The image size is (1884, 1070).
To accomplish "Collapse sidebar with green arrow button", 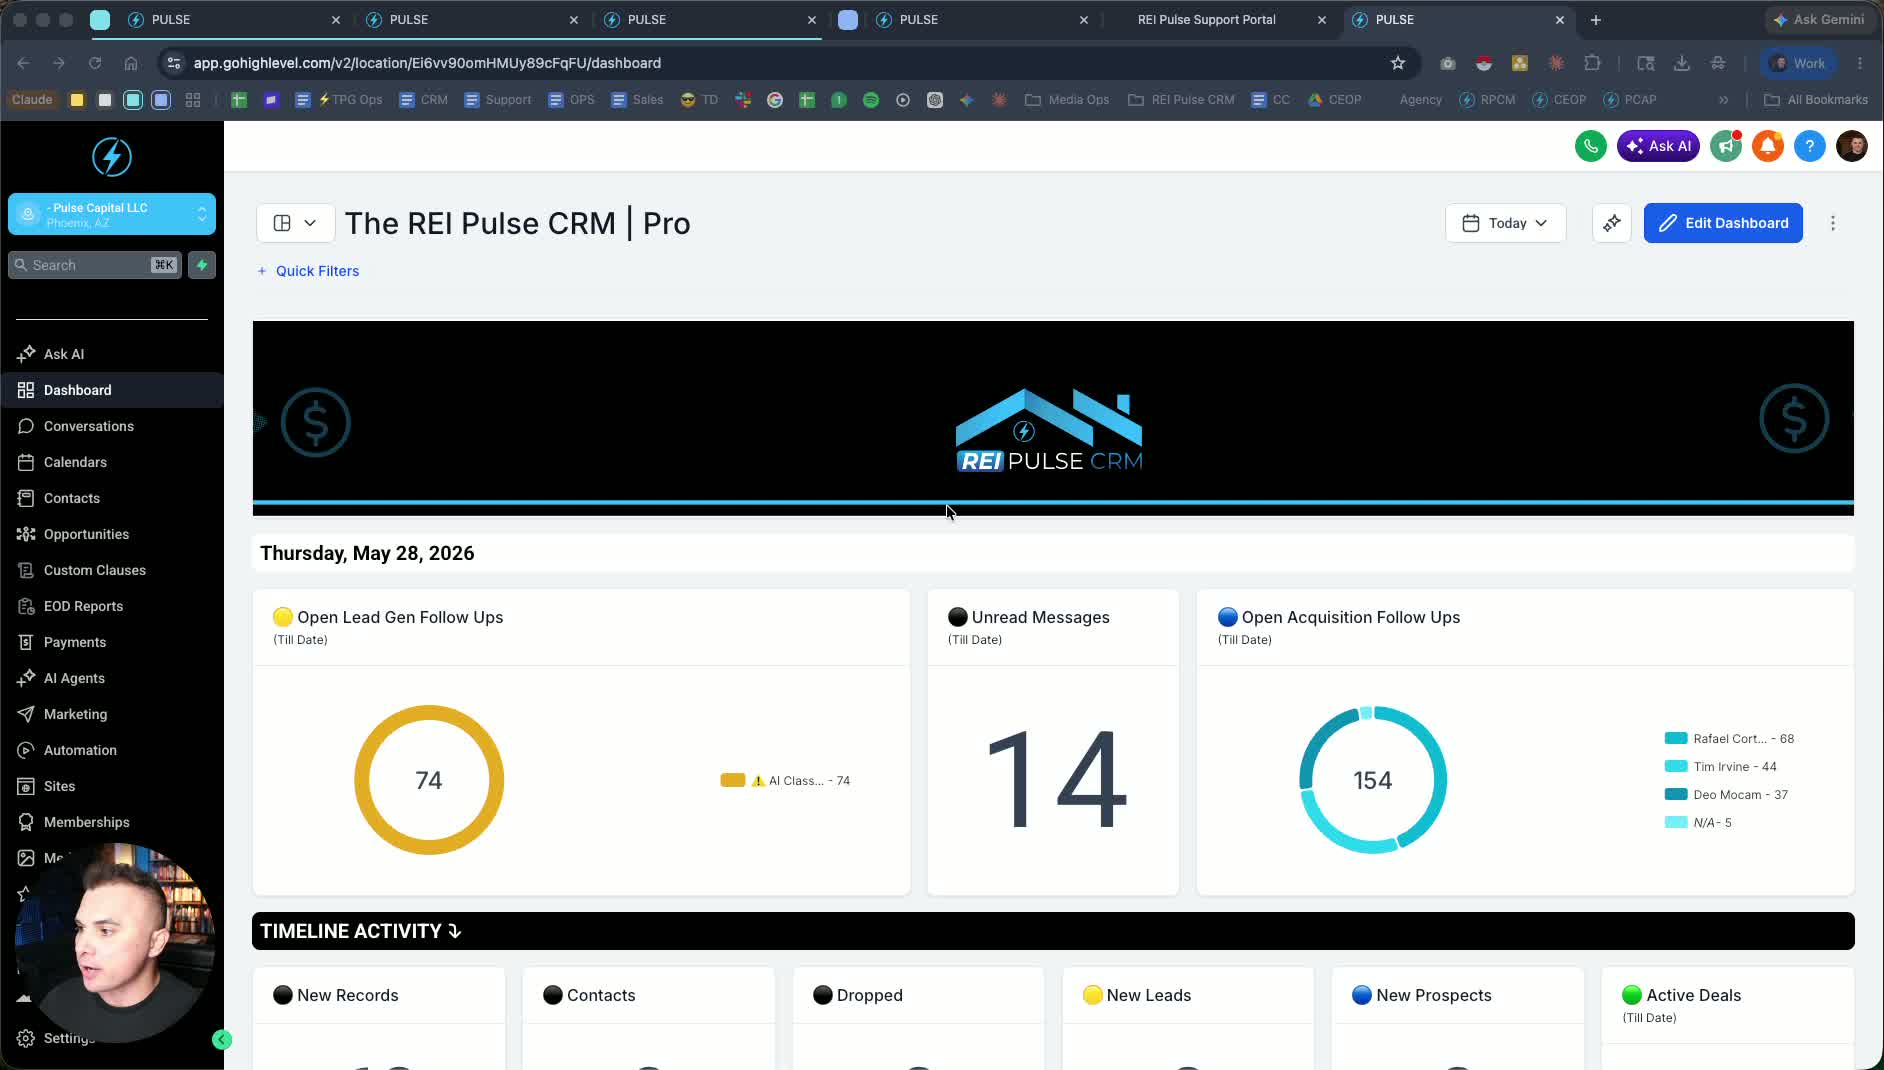I will [222, 1040].
